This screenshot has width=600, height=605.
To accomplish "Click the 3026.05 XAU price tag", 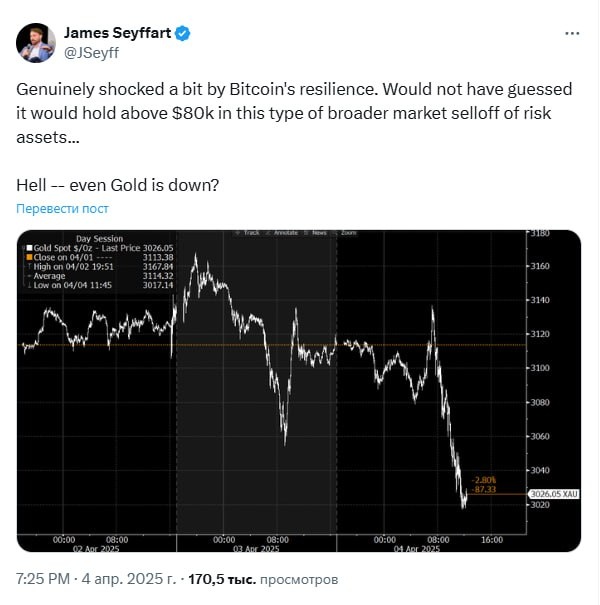I will coord(554,494).
